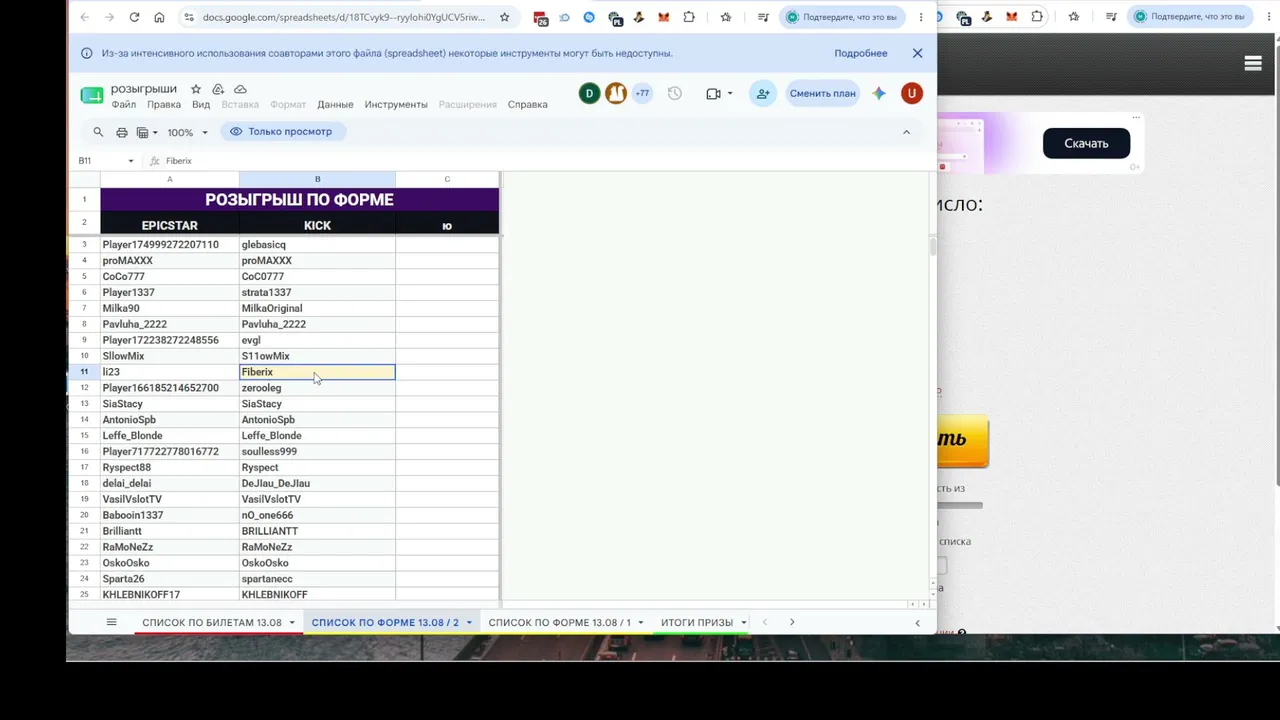Open the version history clock icon

pyautogui.click(x=675, y=93)
